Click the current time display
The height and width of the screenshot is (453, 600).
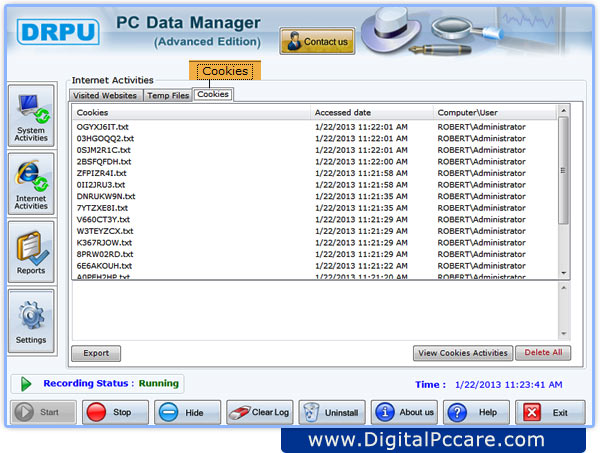(509, 385)
